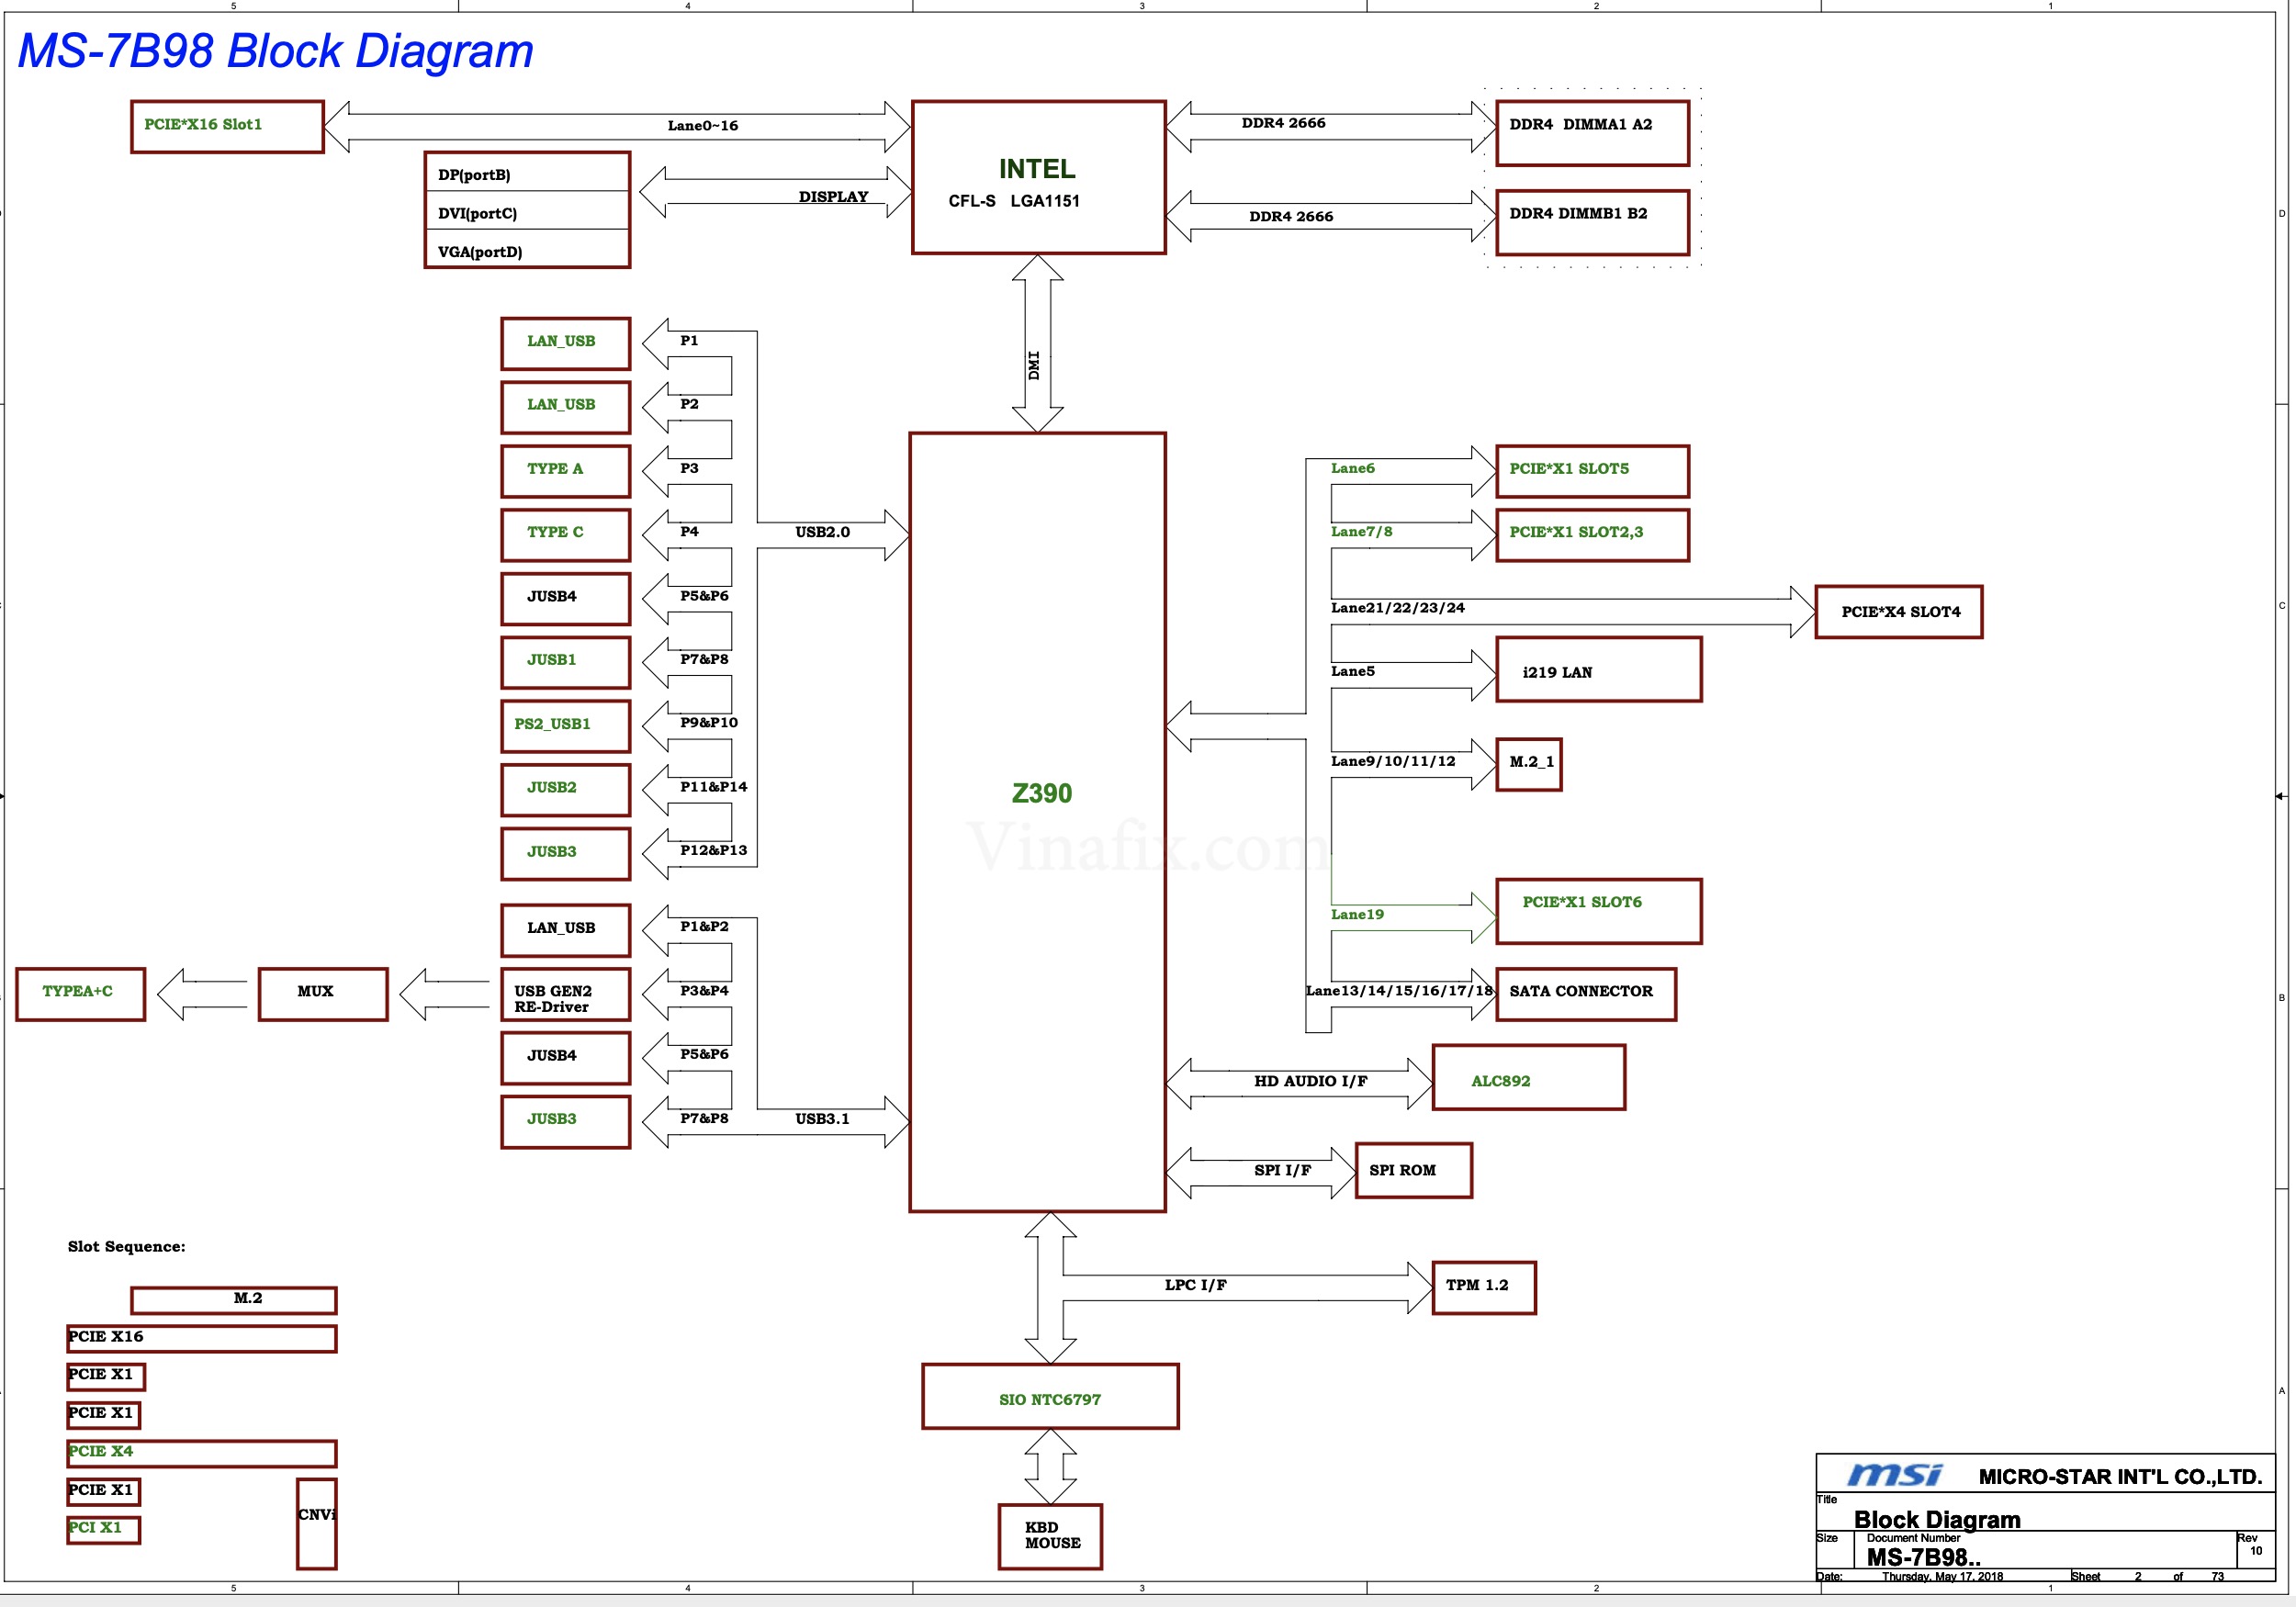This screenshot has height=1607, width=2296.
Task: Click the 'USB GEN2 RE-Driver' block
Action: point(565,994)
